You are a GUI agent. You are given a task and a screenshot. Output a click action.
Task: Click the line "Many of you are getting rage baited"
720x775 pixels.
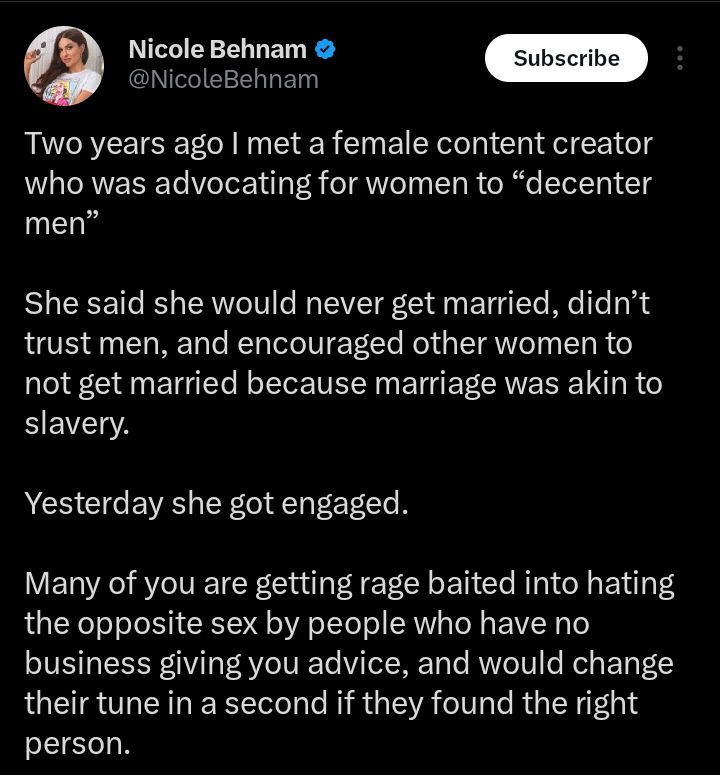coord(348,582)
